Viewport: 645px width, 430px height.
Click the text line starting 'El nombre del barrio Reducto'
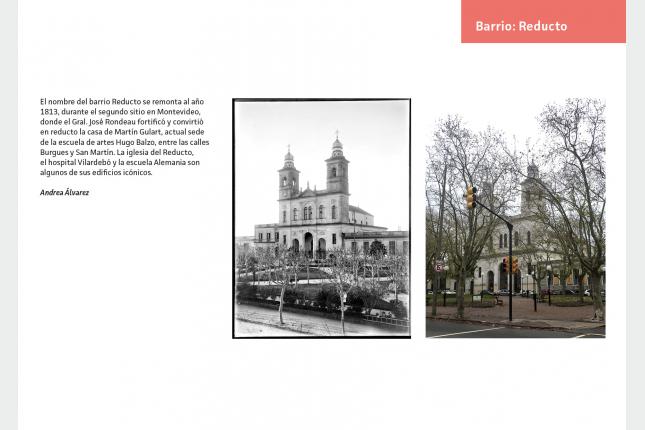(122, 102)
